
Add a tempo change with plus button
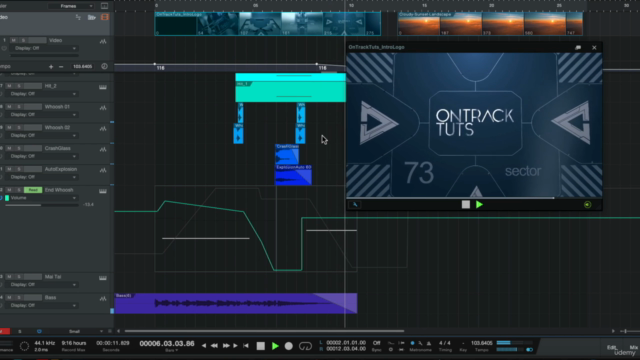click(x=51, y=67)
